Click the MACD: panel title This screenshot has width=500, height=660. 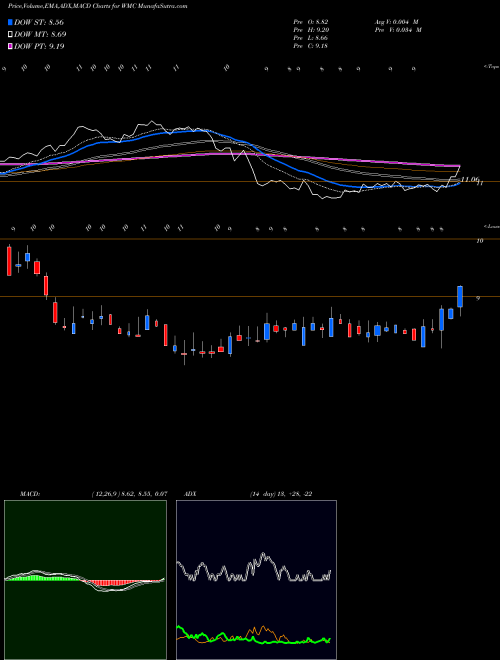(x=29, y=494)
